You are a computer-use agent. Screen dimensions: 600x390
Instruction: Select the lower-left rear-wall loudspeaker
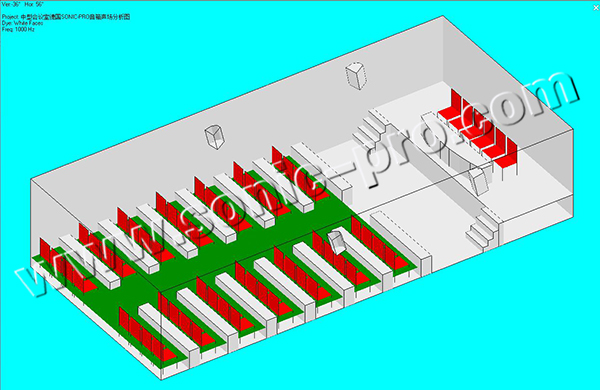215,137
